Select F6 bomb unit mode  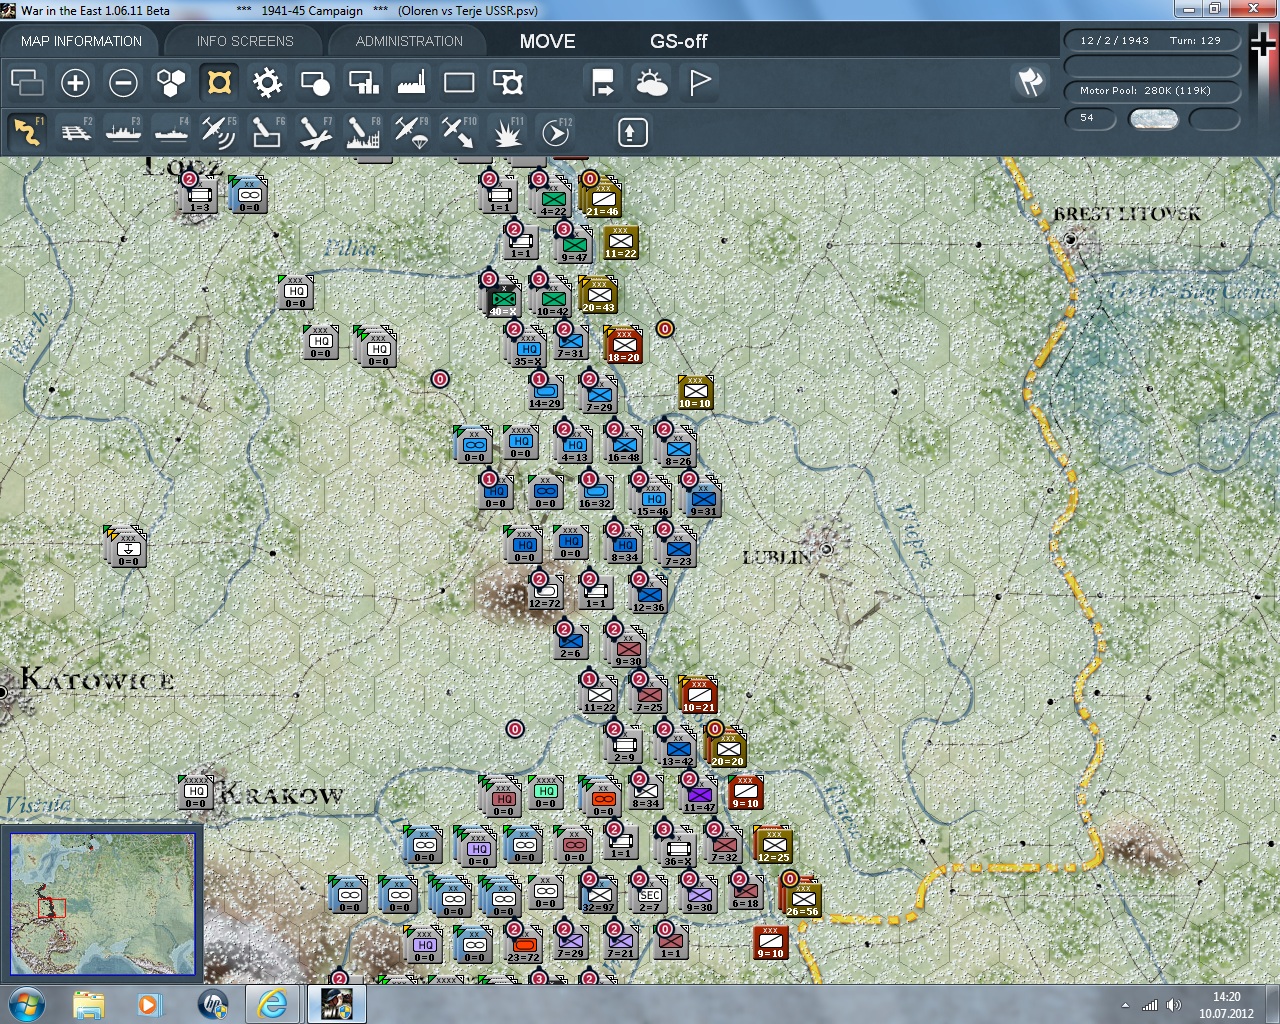pyautogui.click(x=267, y=132)
